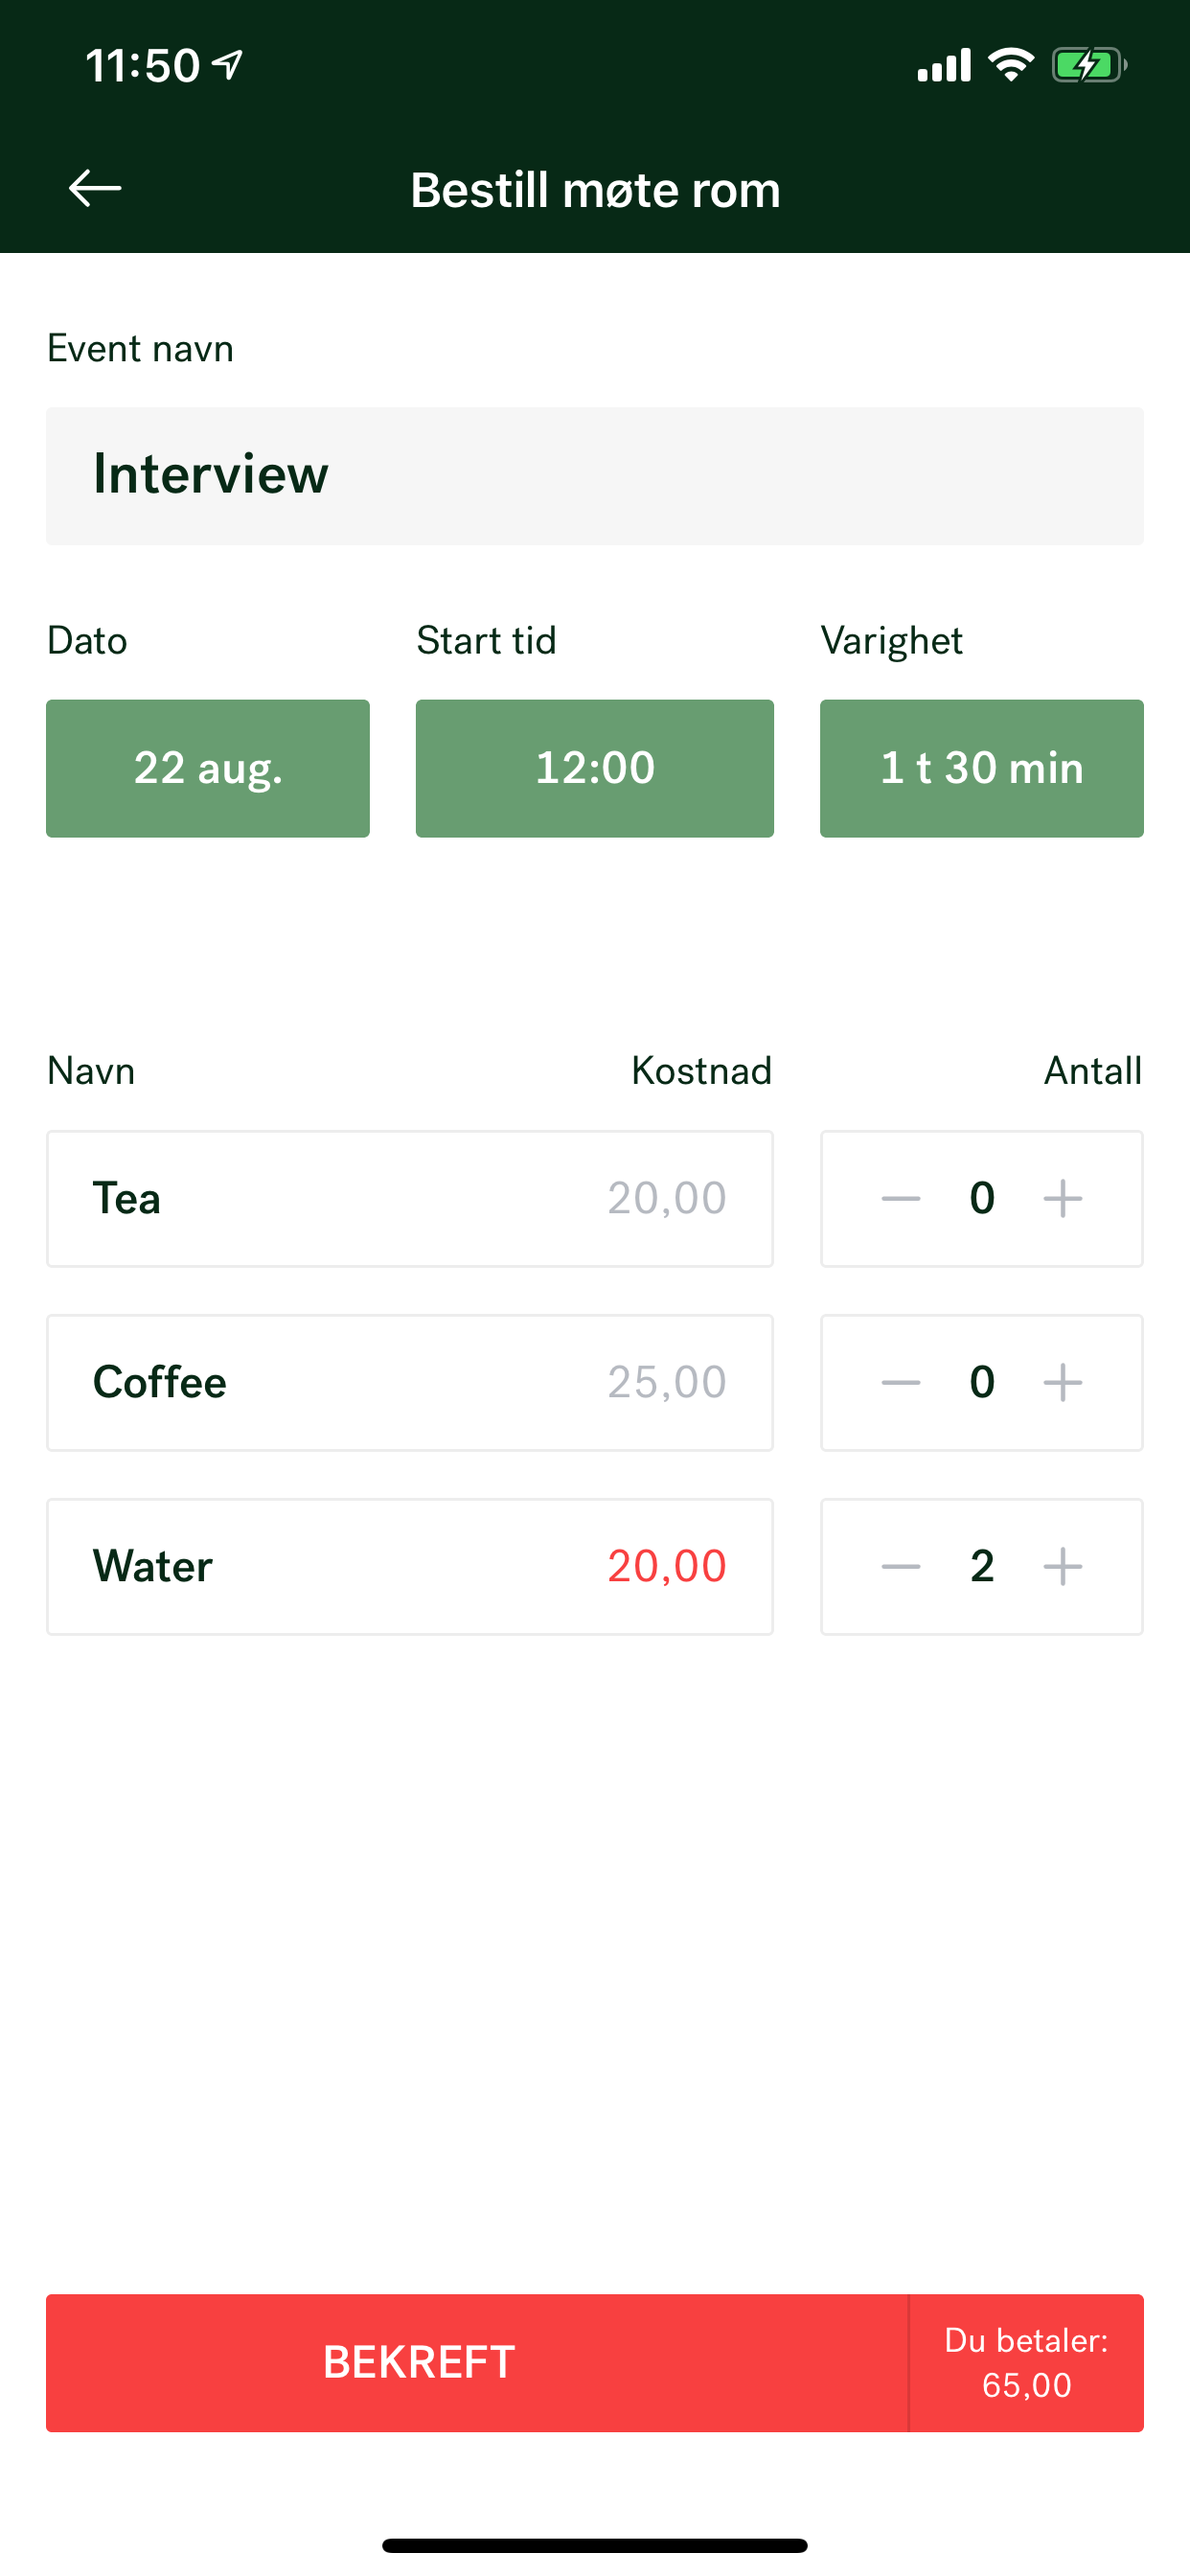This screenshot has height=2576, width=1190.
Task: Remove one Coffee using minus icon
Action: (901, 1382)
